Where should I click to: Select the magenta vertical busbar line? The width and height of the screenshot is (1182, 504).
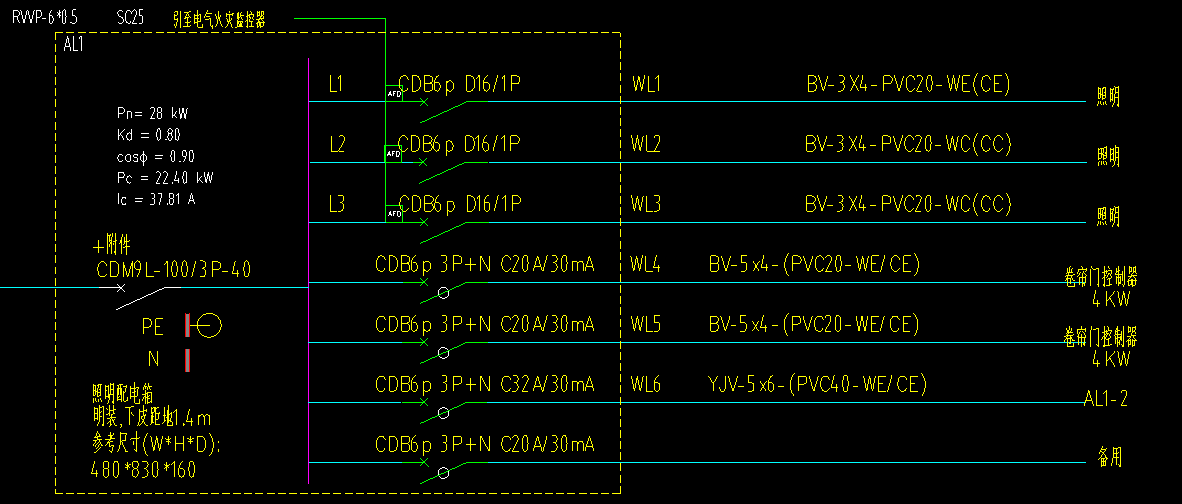pyautogui.click(x=309, y=270)
